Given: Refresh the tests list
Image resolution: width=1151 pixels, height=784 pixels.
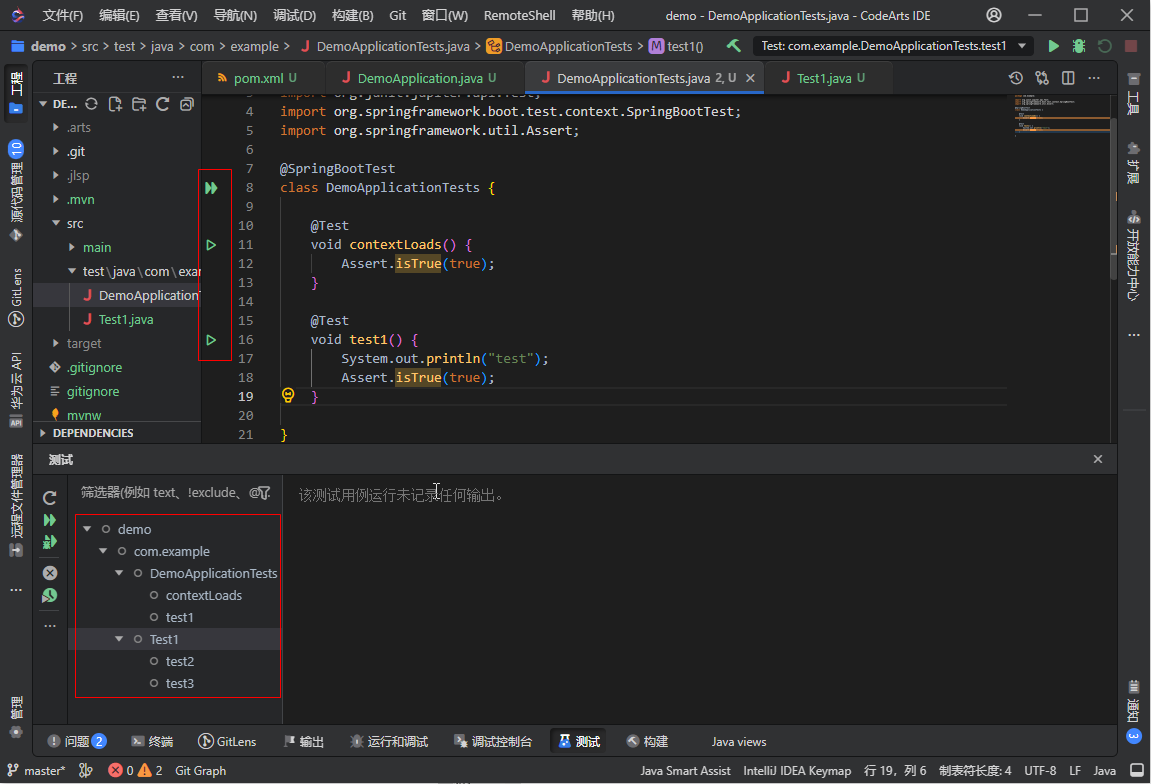Looking at the screenshot, I should tap(49, 497).
